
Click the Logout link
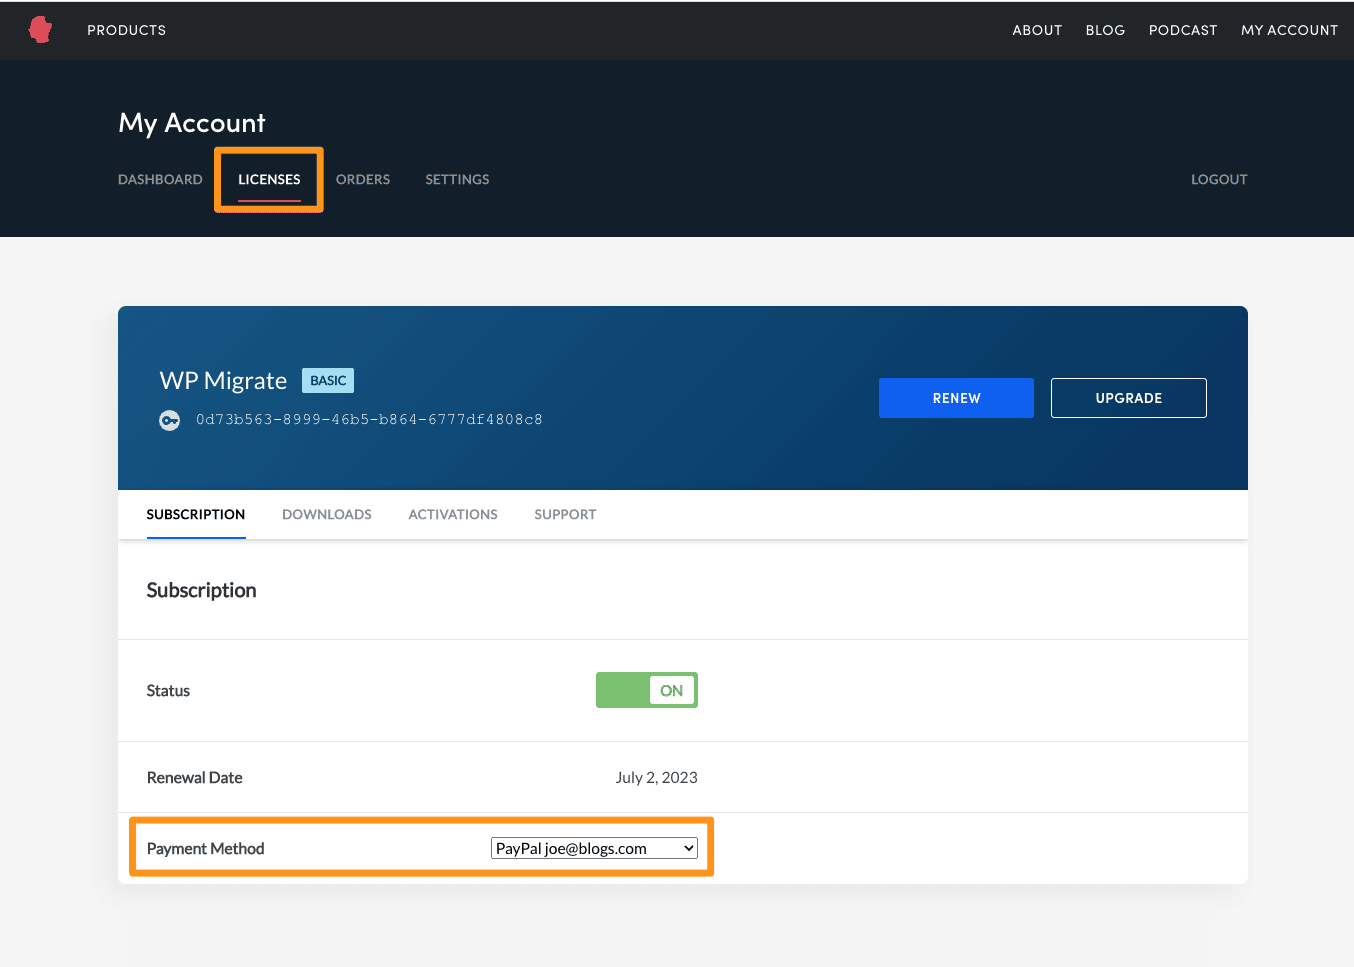[x=1218, y=179]
